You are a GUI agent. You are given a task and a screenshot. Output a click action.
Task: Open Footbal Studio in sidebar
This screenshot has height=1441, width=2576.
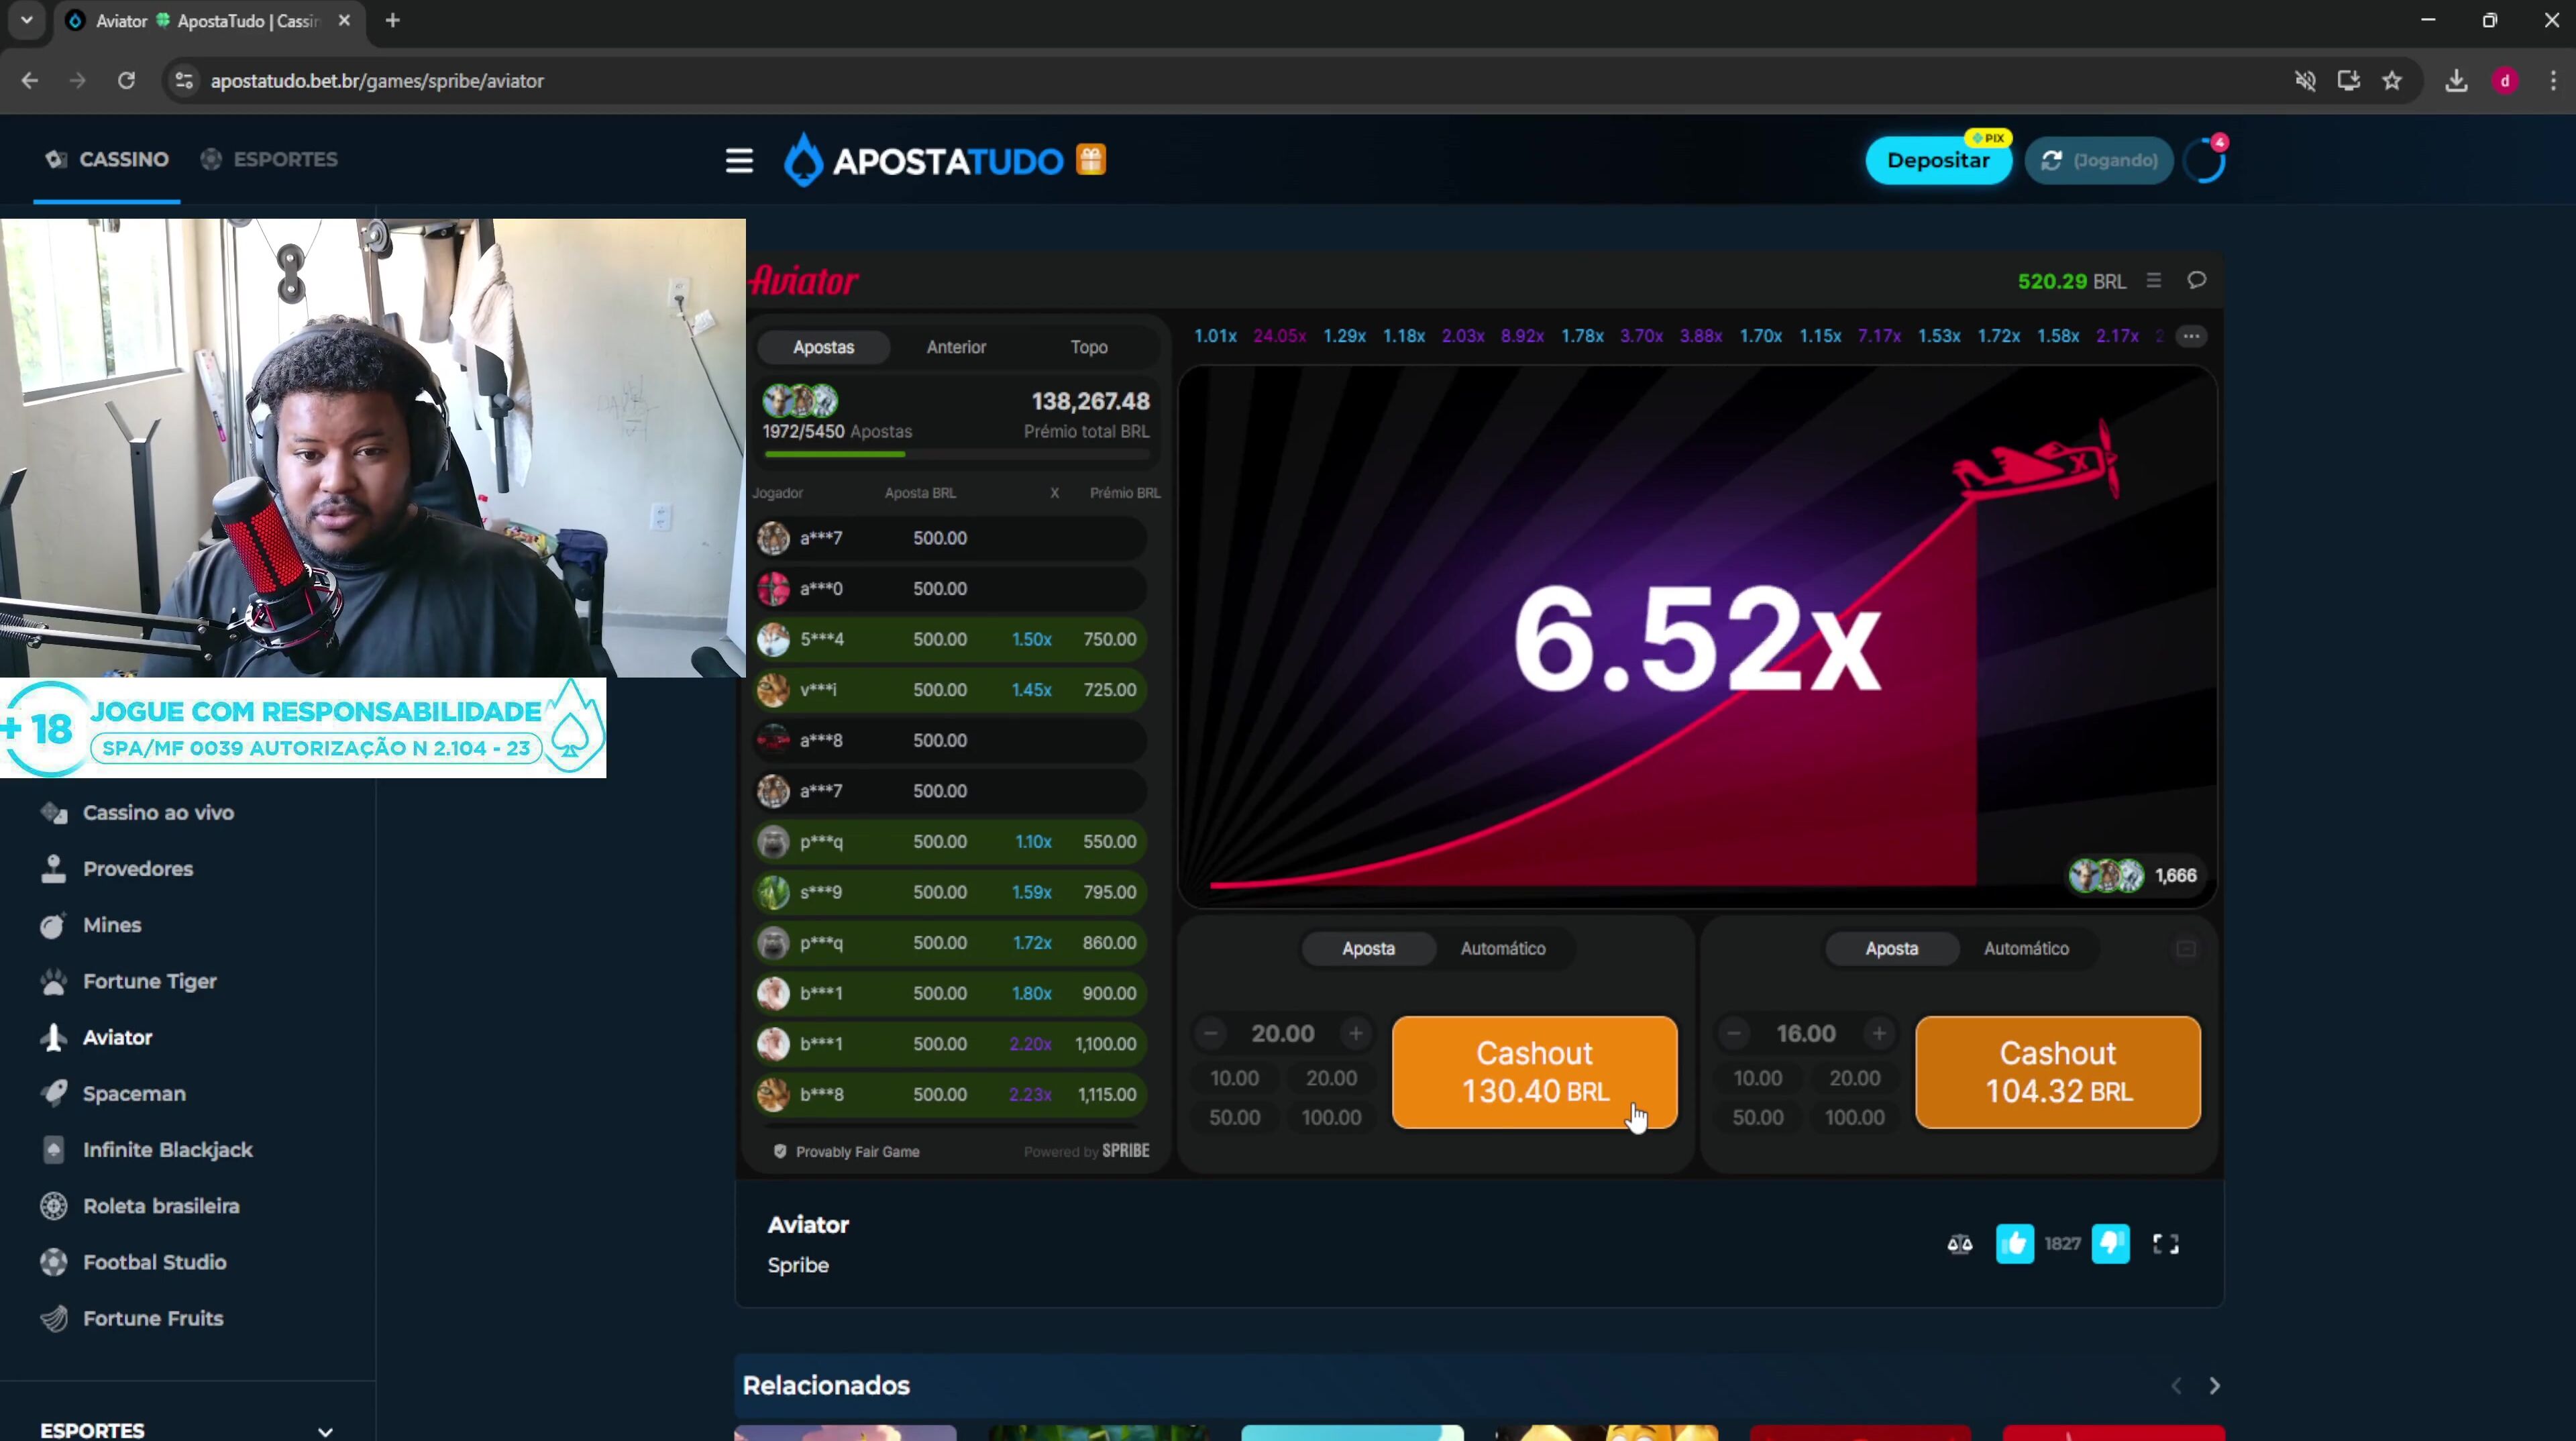(x=154, y=1262)
